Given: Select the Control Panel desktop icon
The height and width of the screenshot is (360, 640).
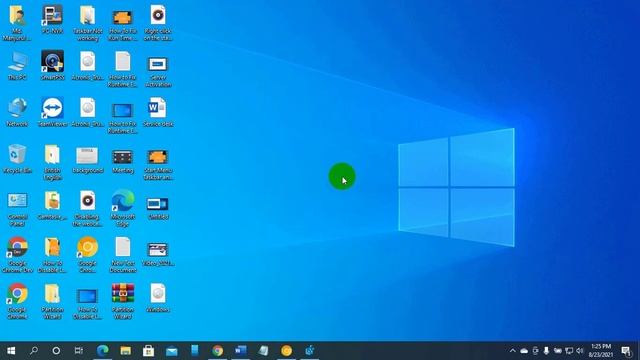Looking at the screenshot, I should (x=17, y=209).
